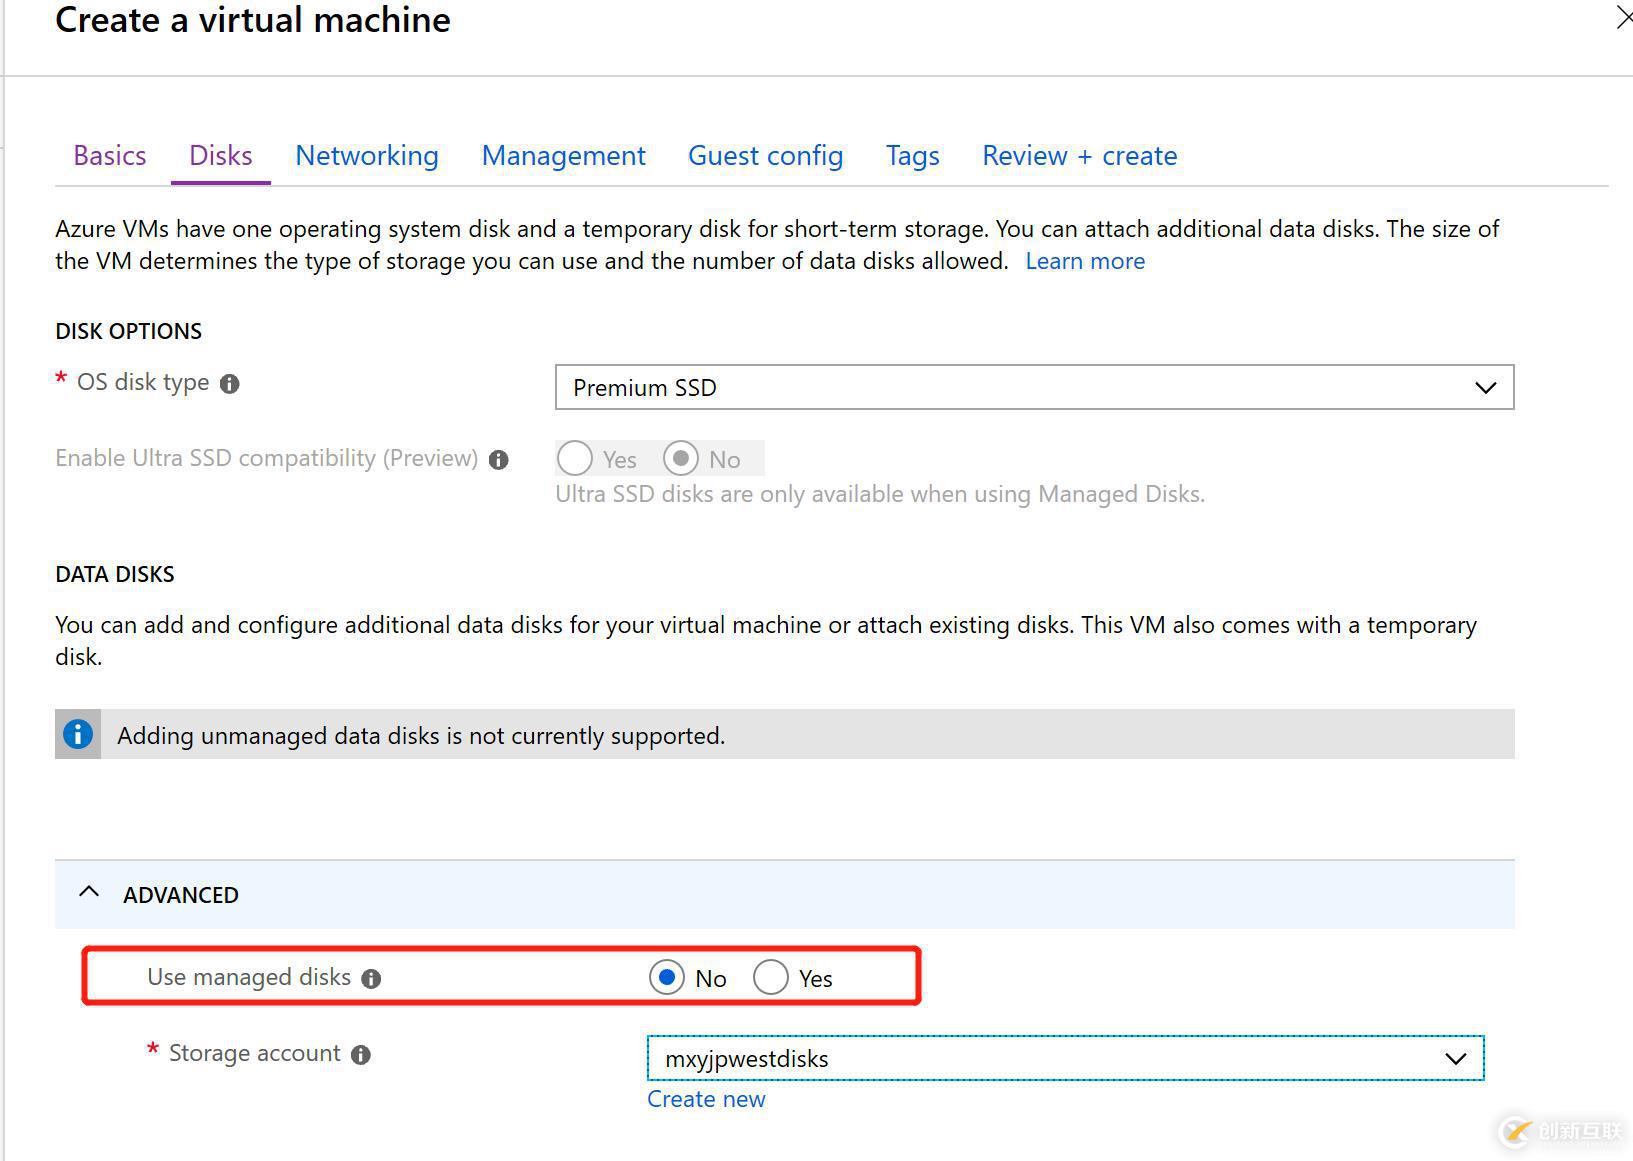Click Create new under Storage account
This screenshot has height=1161, width=1633.
pos(706,1098)
